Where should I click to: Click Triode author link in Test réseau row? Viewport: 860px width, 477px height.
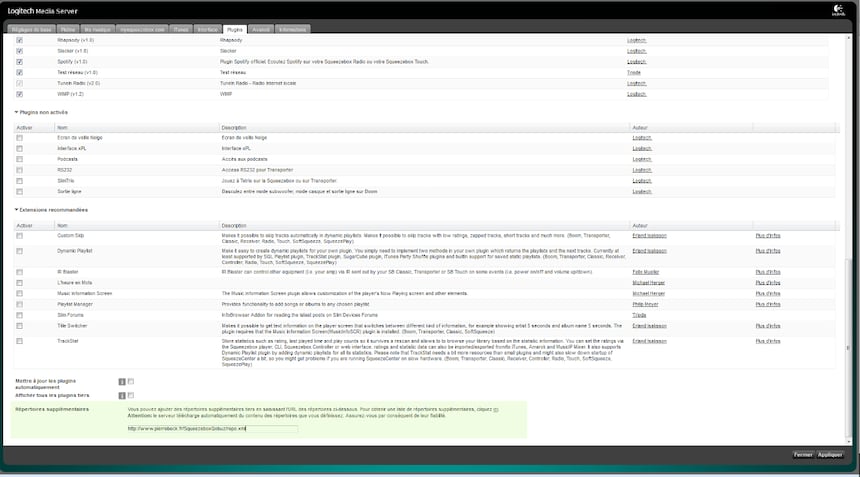tap(633, 72)
